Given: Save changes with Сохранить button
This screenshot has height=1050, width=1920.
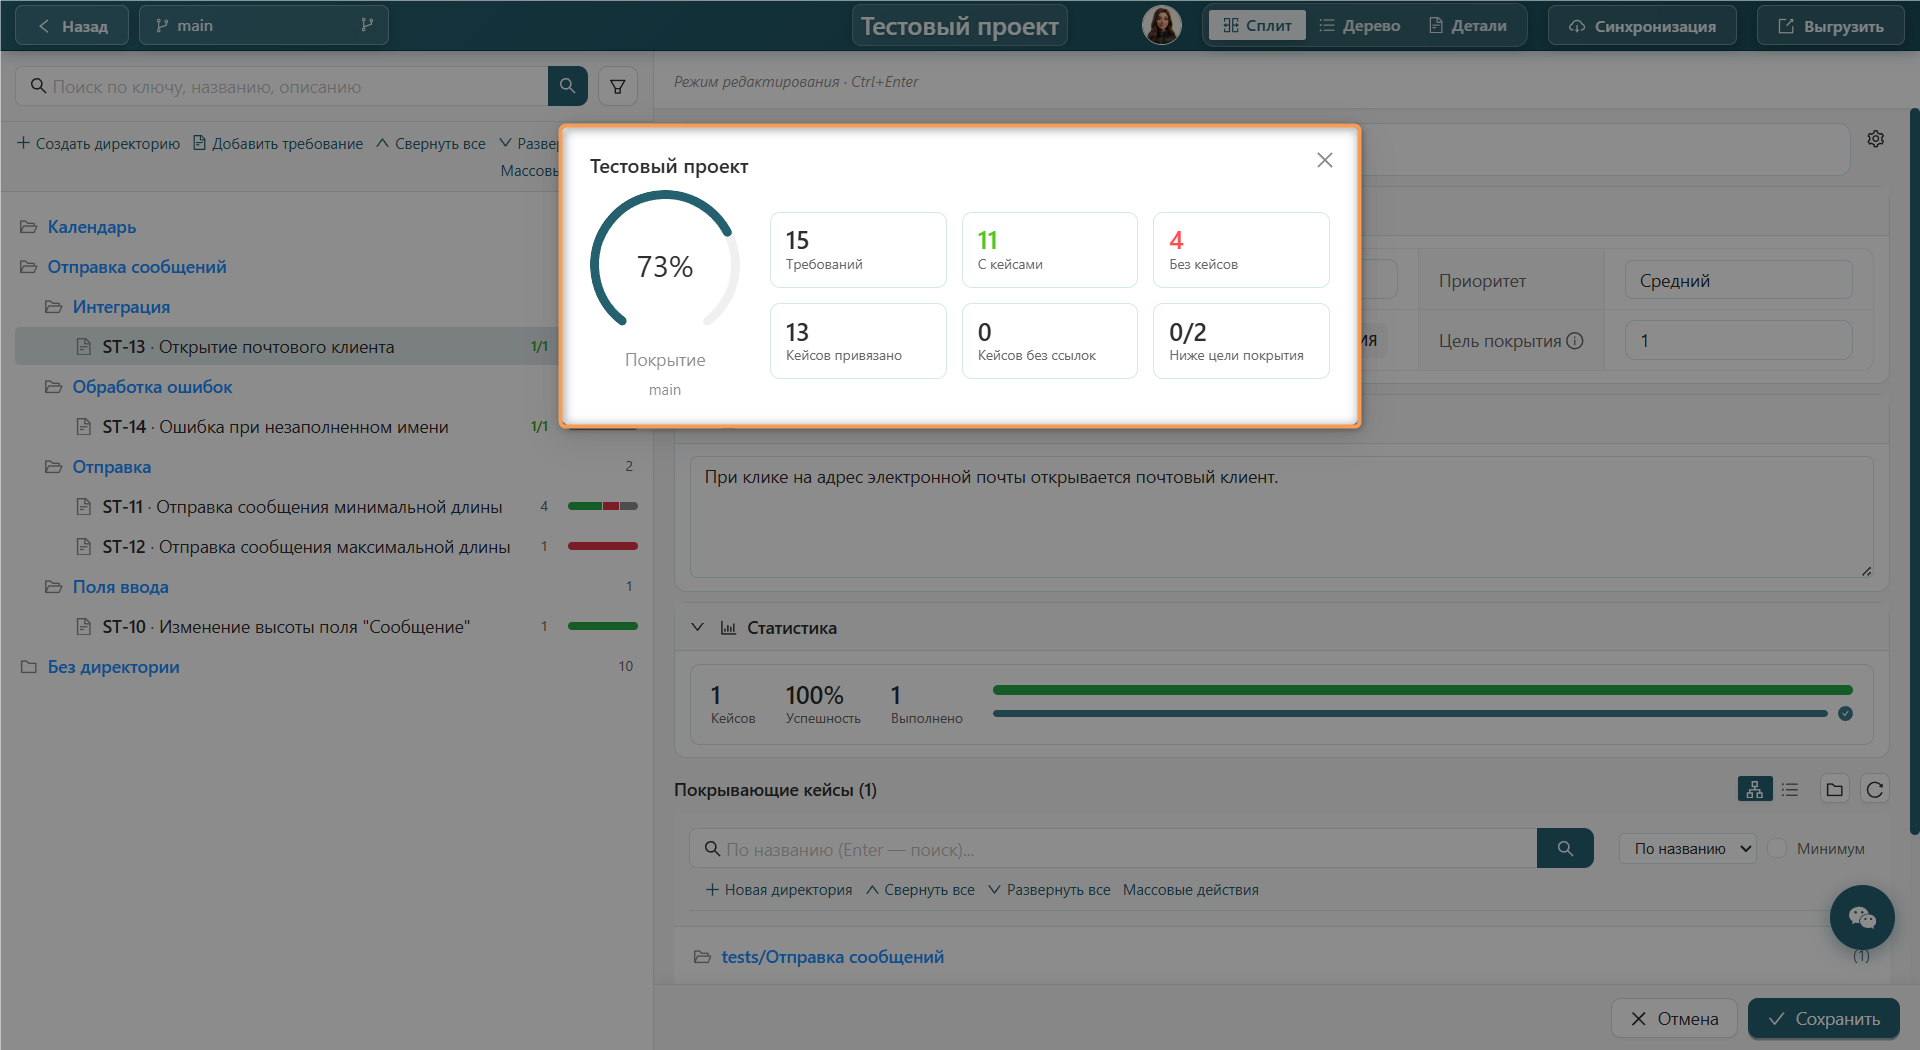Looking at the screenshot, I should (1824, 1019).
